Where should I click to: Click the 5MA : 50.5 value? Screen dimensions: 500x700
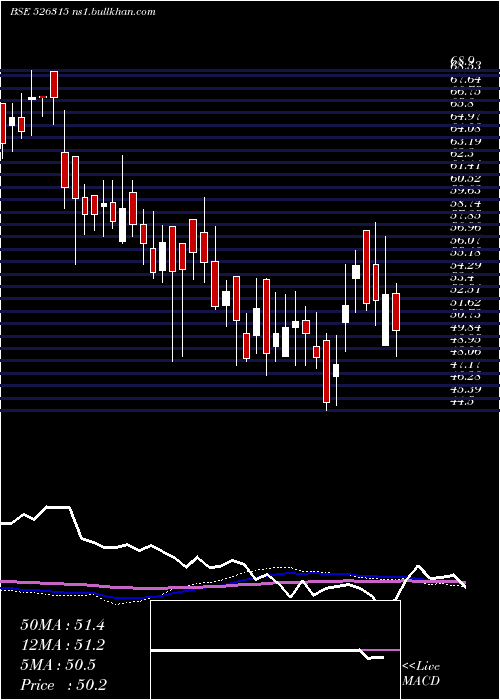[58, 665]
